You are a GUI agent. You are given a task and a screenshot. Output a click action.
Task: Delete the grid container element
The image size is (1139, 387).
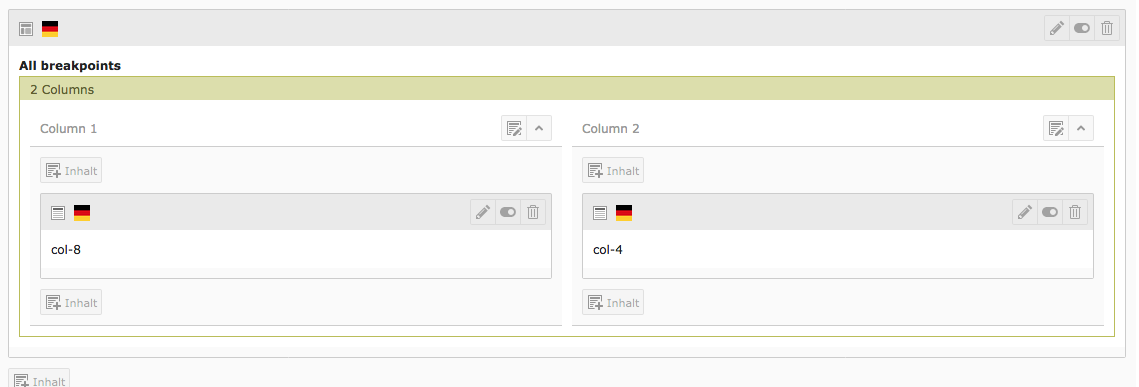click(x=1106, y=28)
